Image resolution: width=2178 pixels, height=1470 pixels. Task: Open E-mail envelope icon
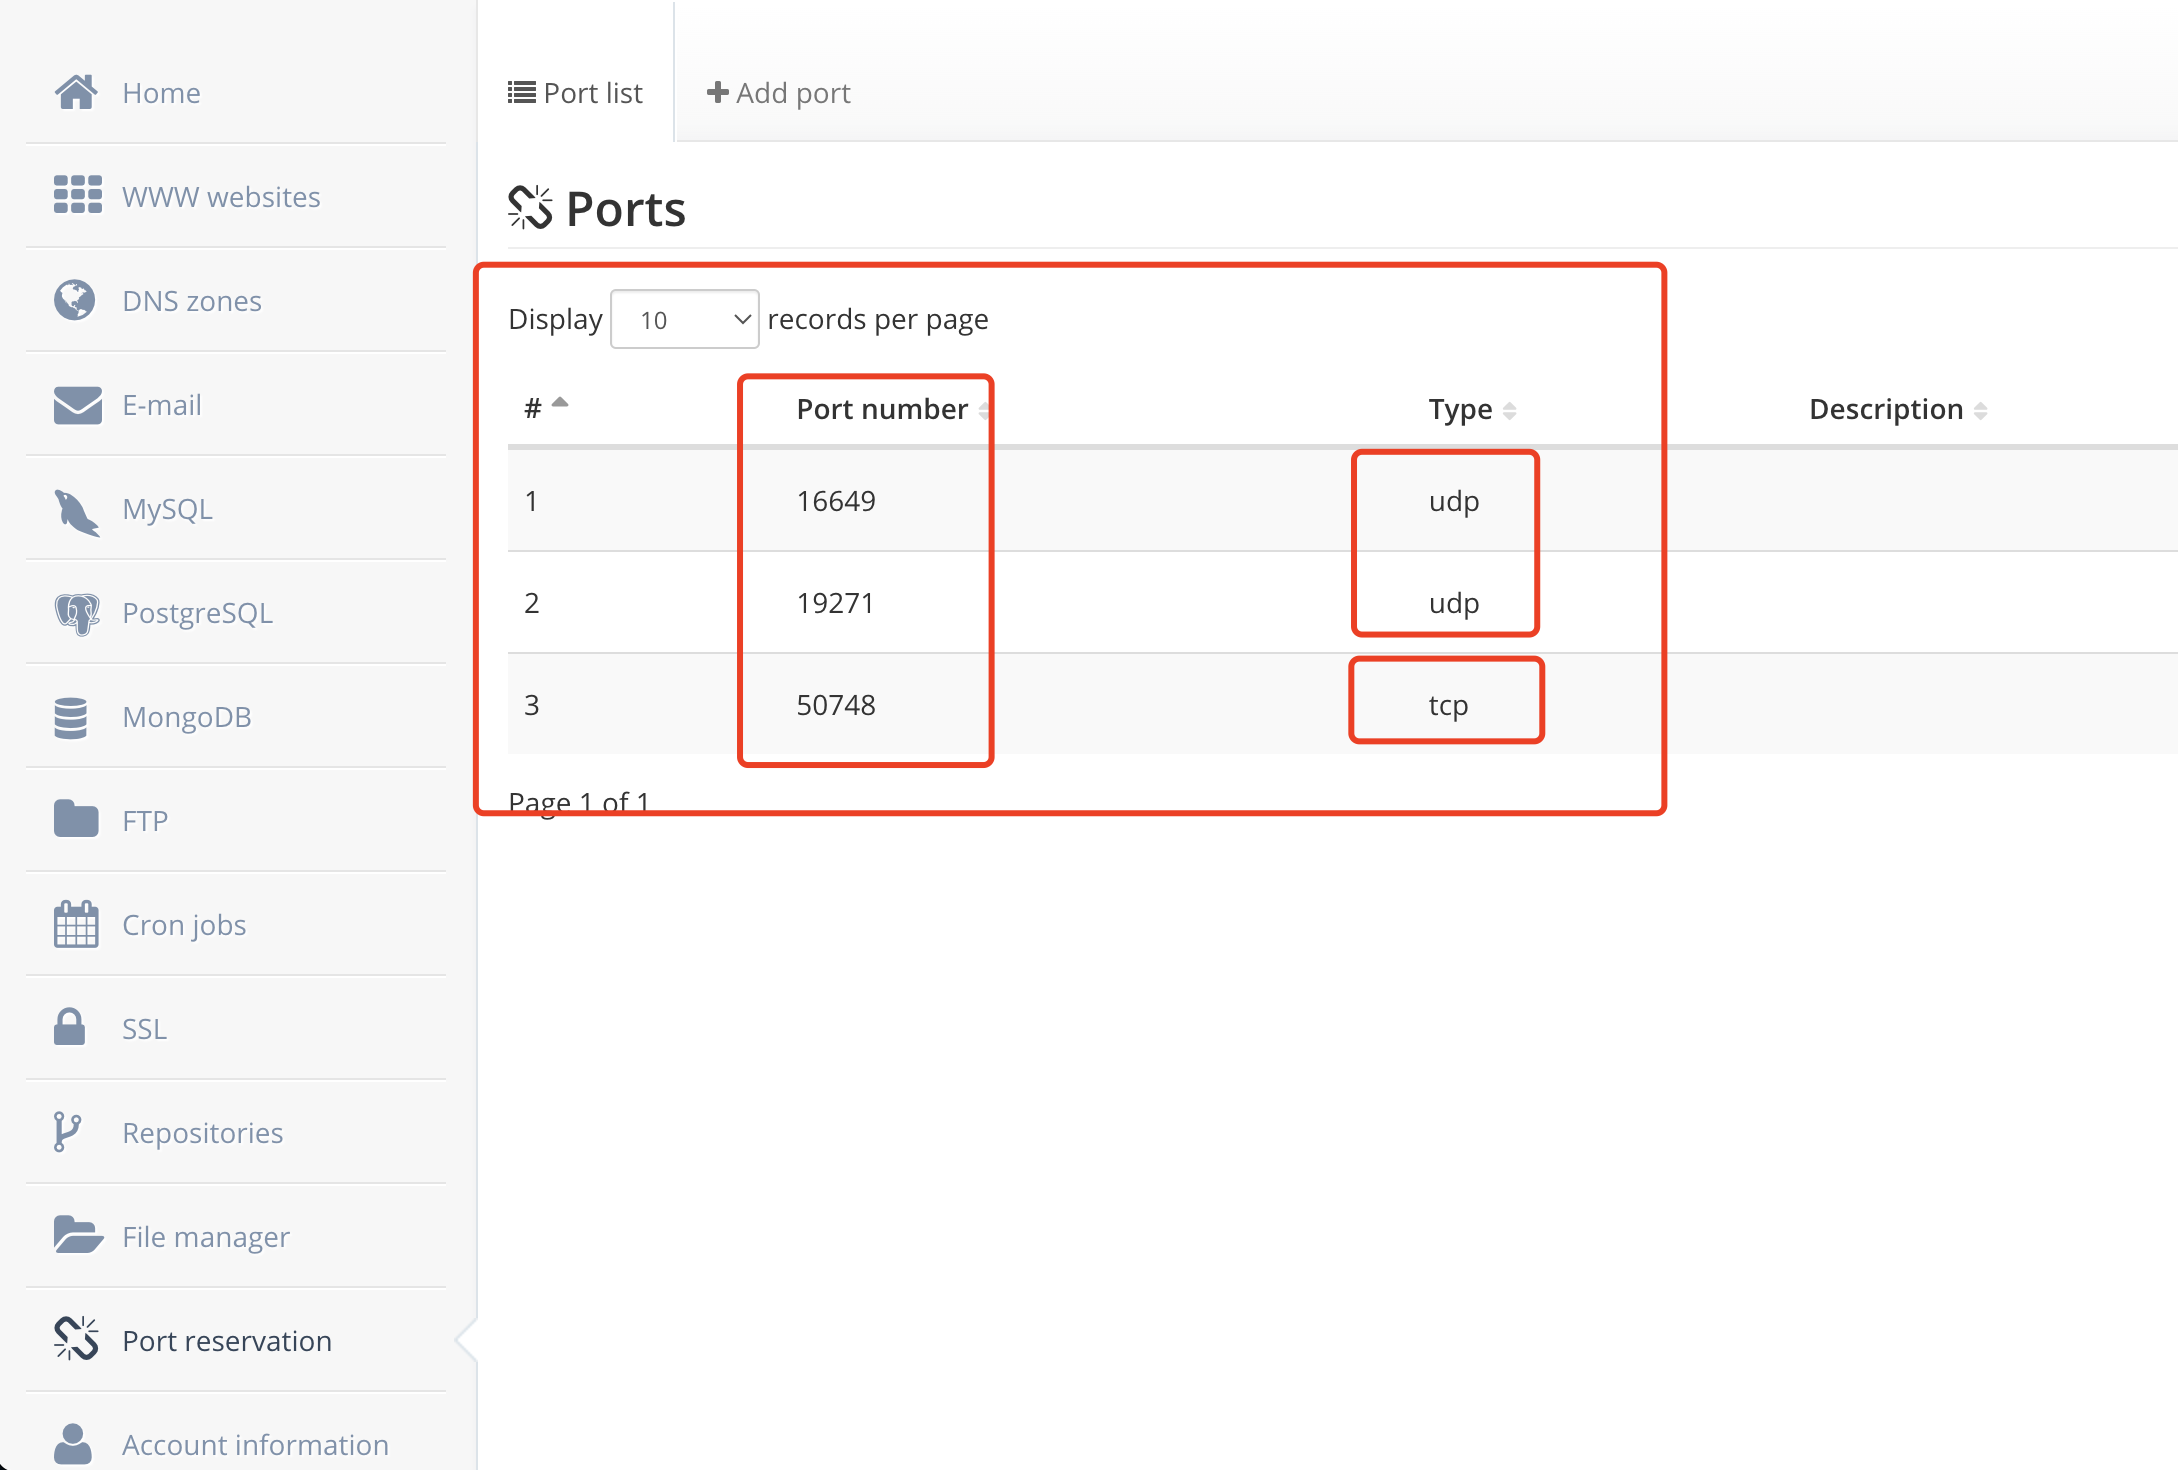(77, 405)
